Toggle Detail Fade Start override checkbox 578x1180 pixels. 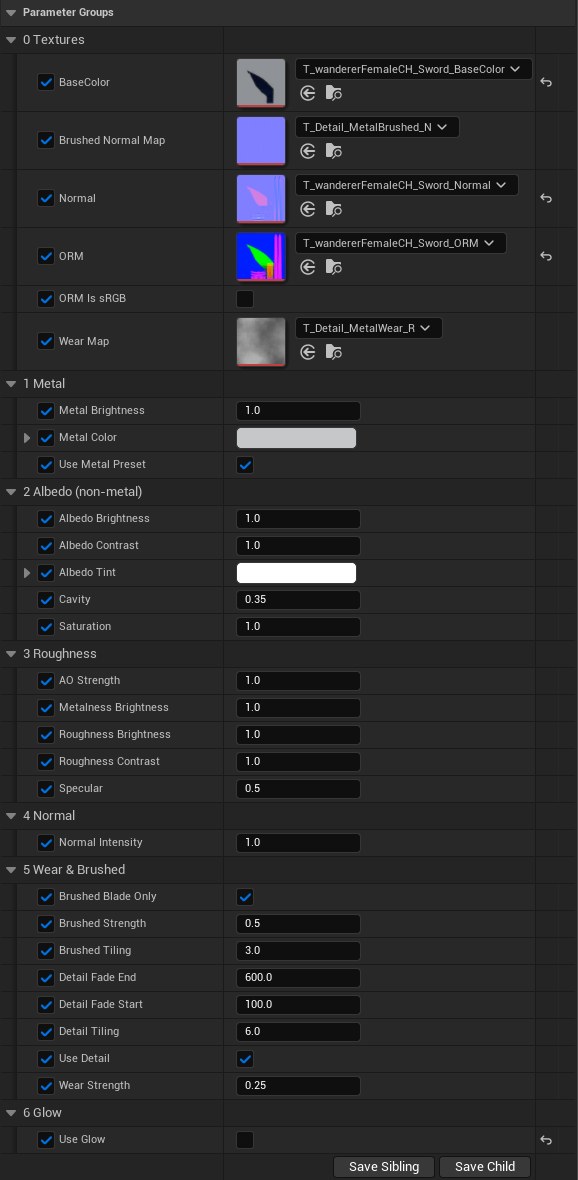[x=46, y=1005]
